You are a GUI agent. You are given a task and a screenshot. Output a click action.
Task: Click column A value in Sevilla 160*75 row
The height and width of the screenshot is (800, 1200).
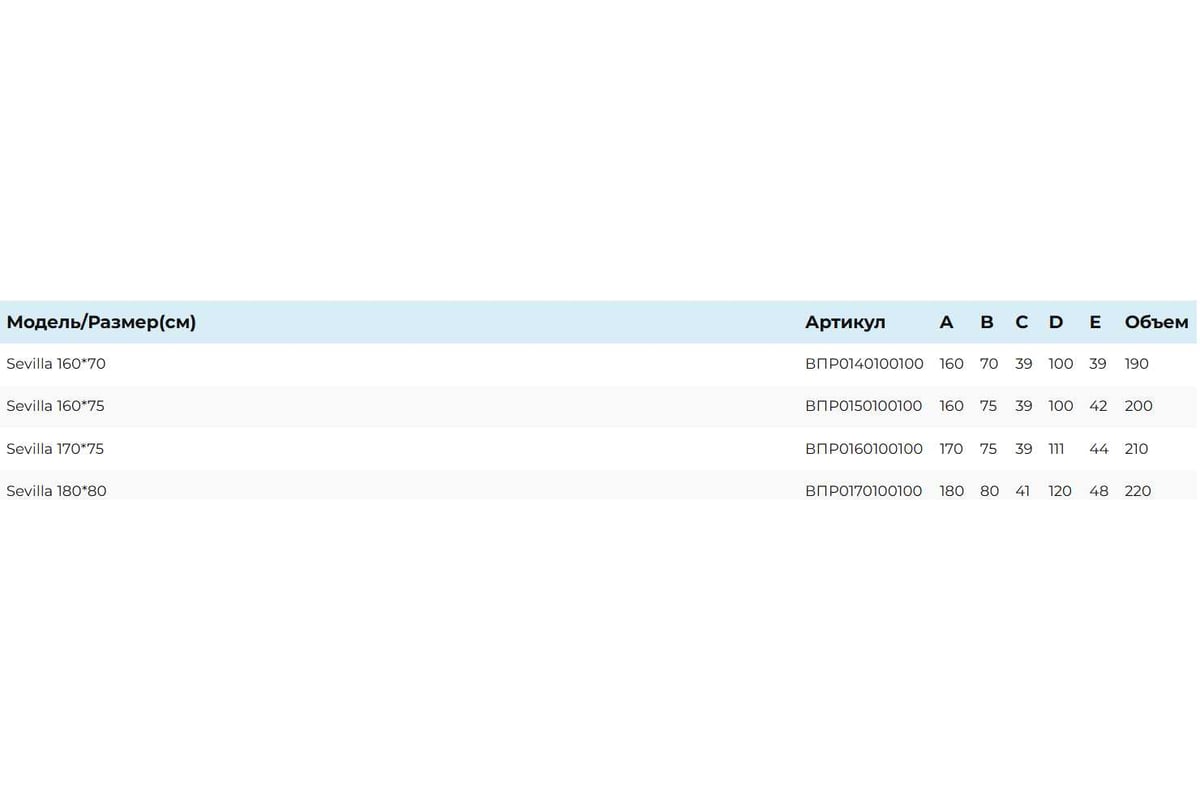click(x=952, y=406)
